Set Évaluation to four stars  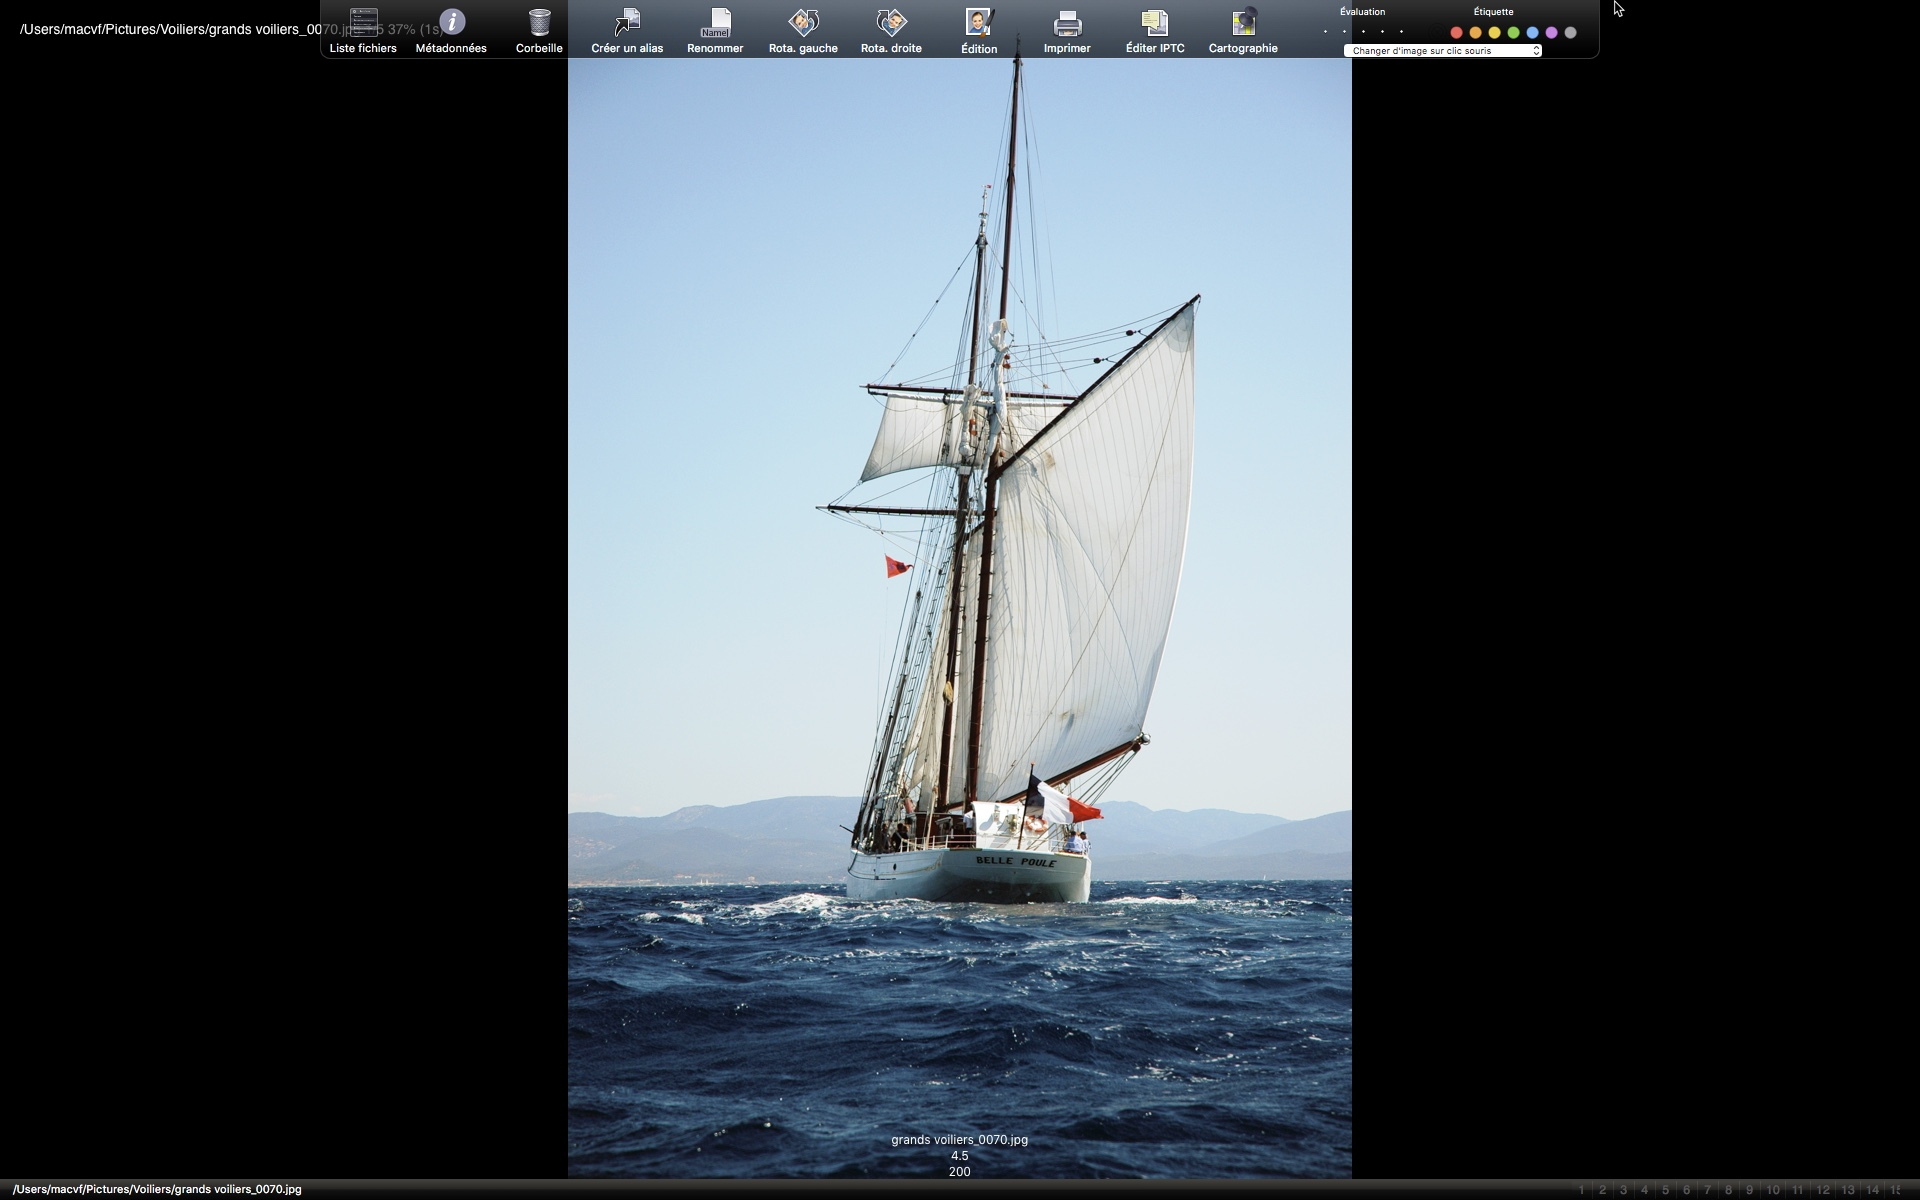click(1382, 32)
